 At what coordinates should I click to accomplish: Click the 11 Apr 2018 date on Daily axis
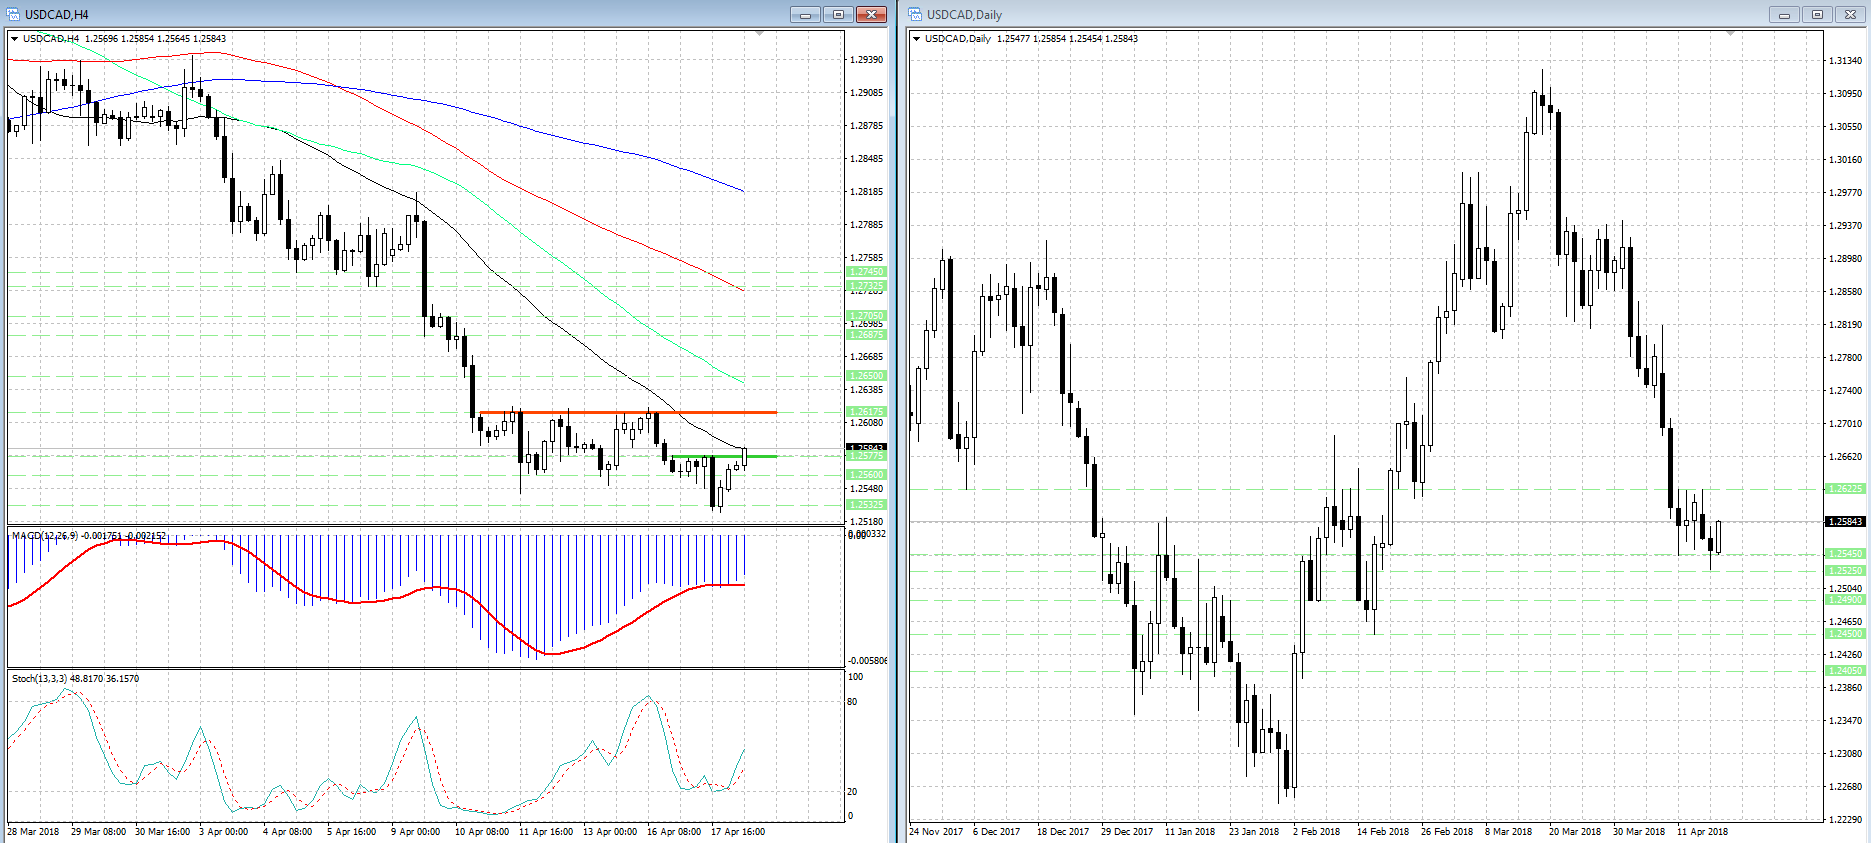point(1702,832)
